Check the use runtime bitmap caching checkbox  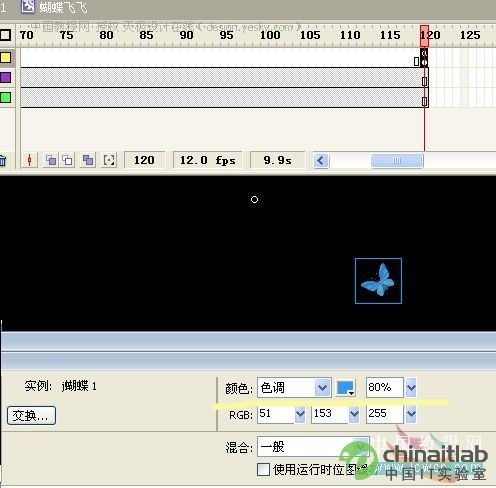click(x=263, y=469)
